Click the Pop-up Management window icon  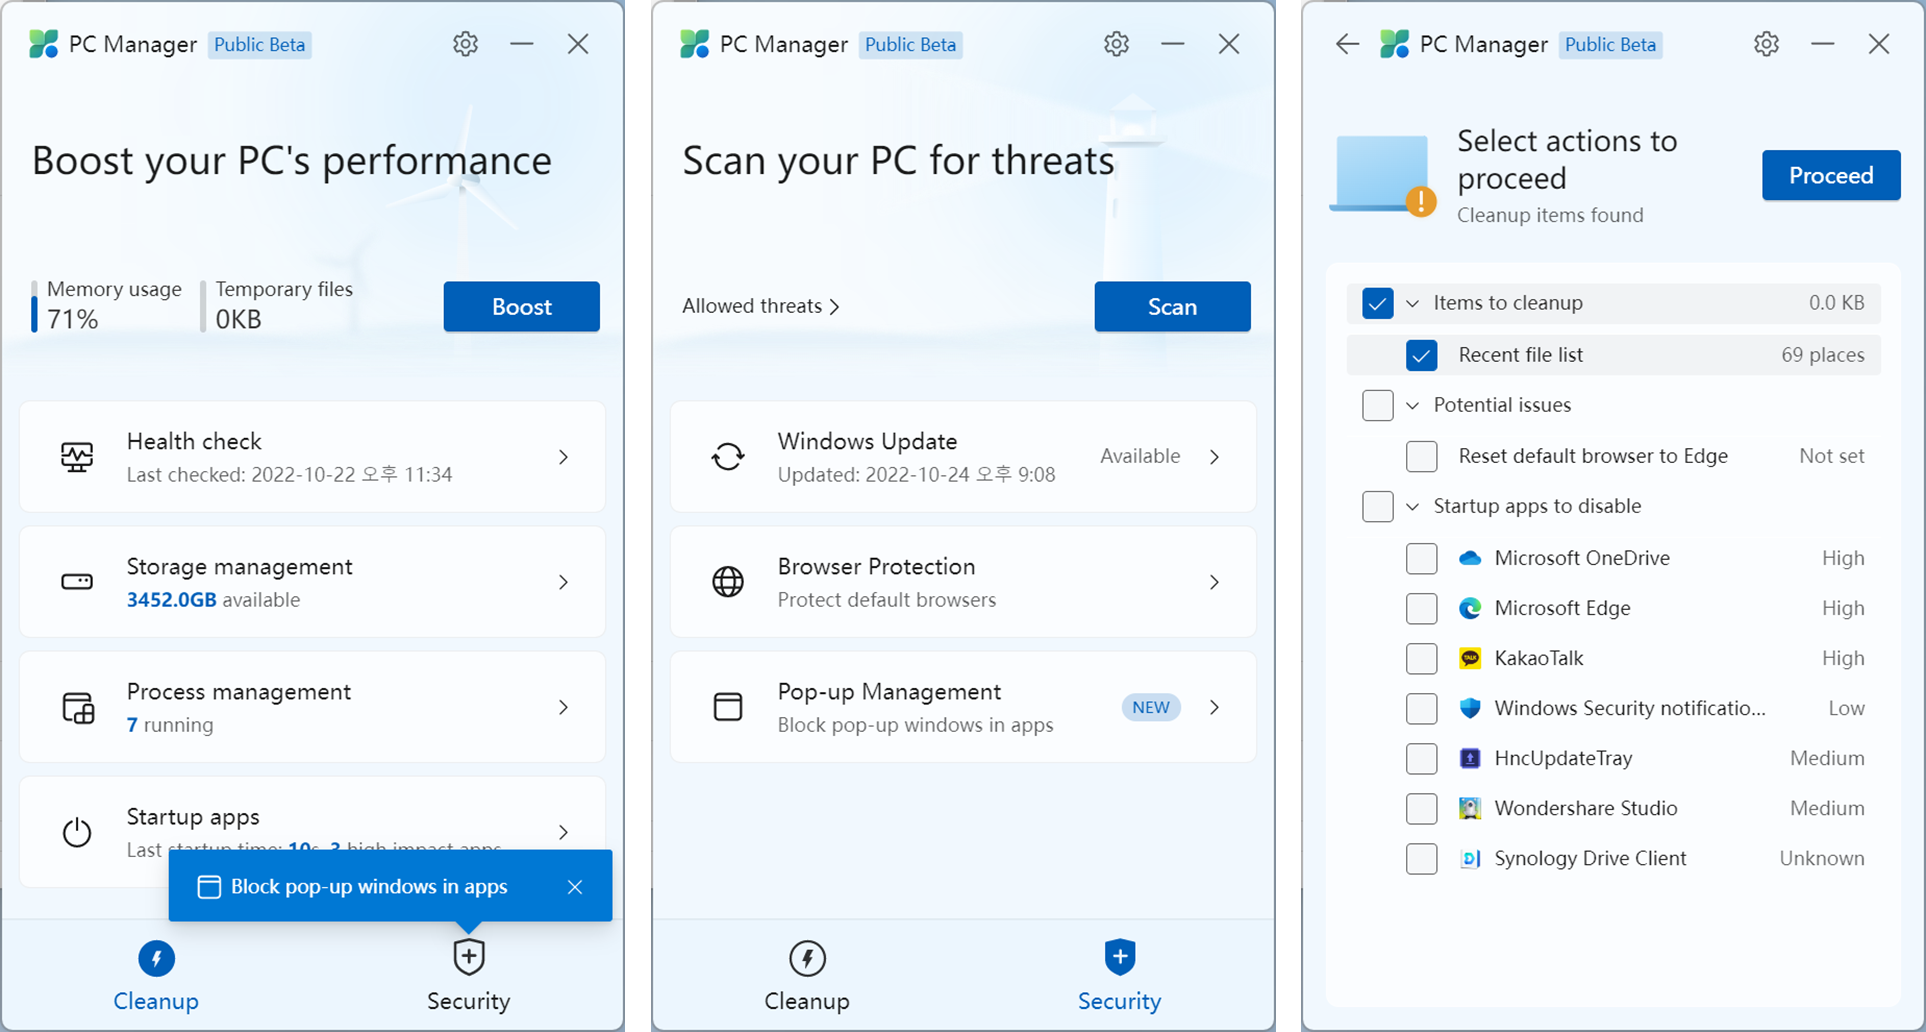tap(728, 707)
